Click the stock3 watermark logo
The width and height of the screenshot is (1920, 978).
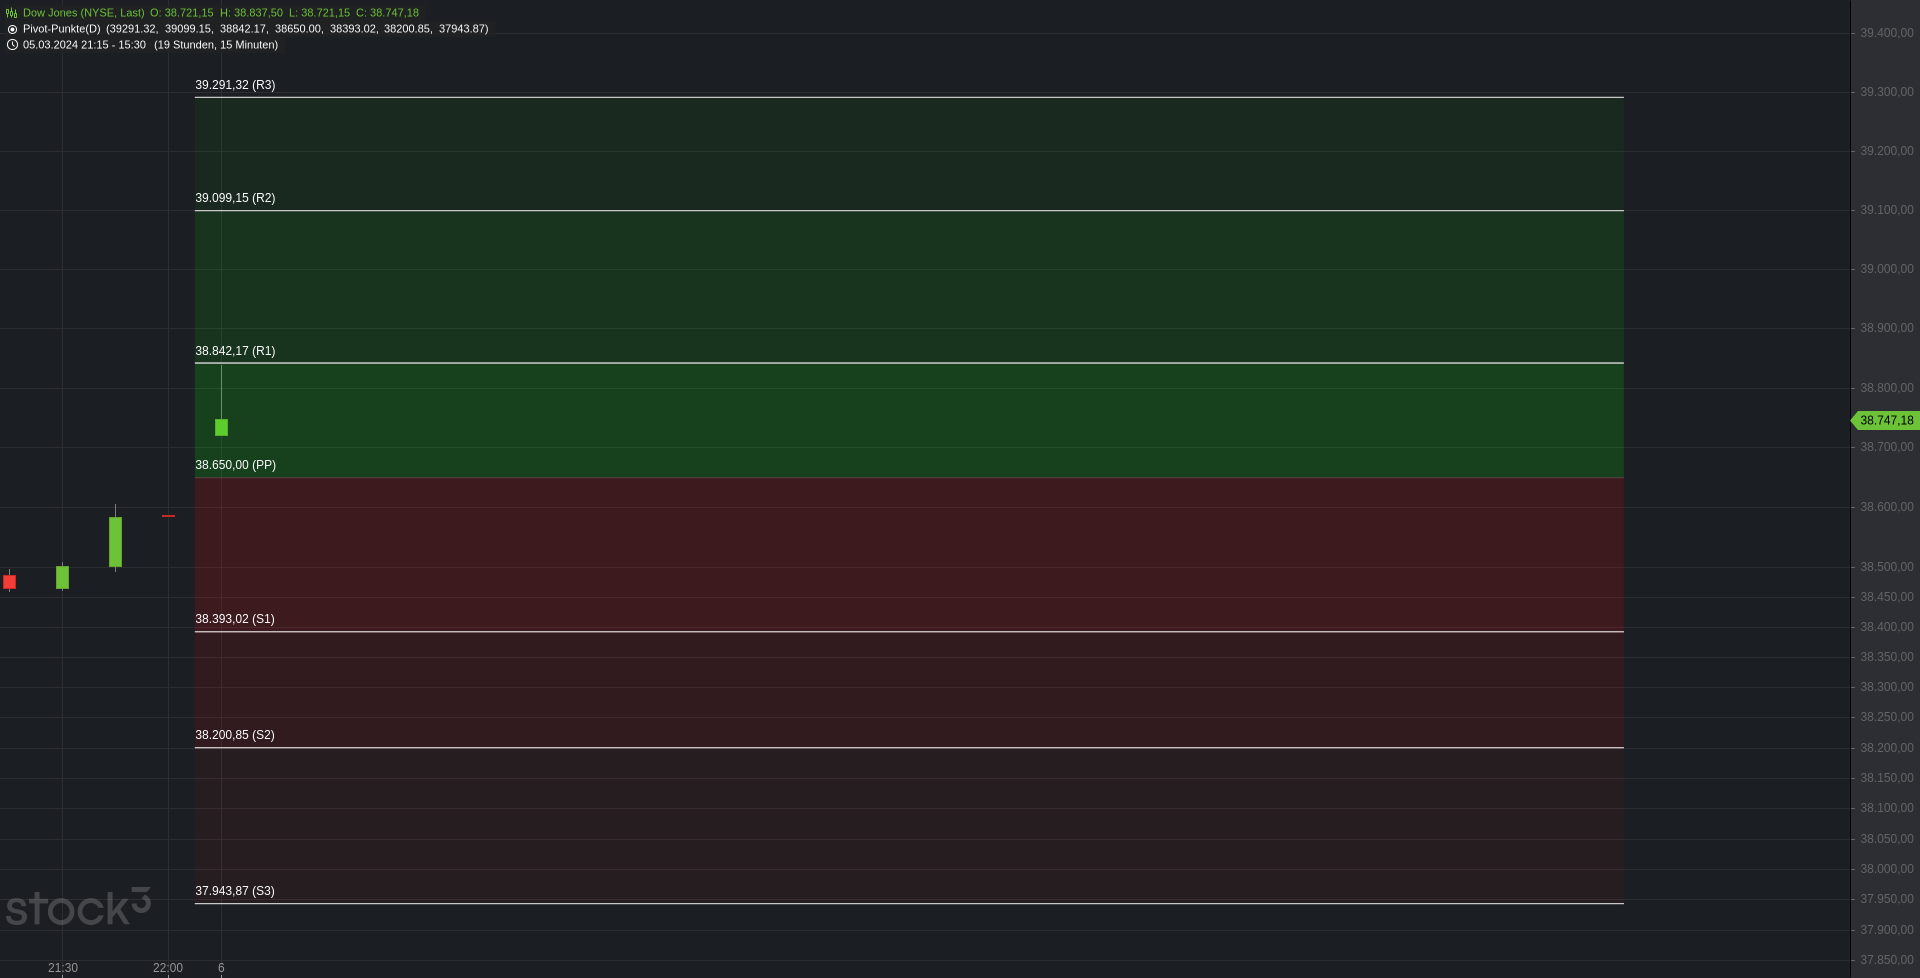coord(77,907)
